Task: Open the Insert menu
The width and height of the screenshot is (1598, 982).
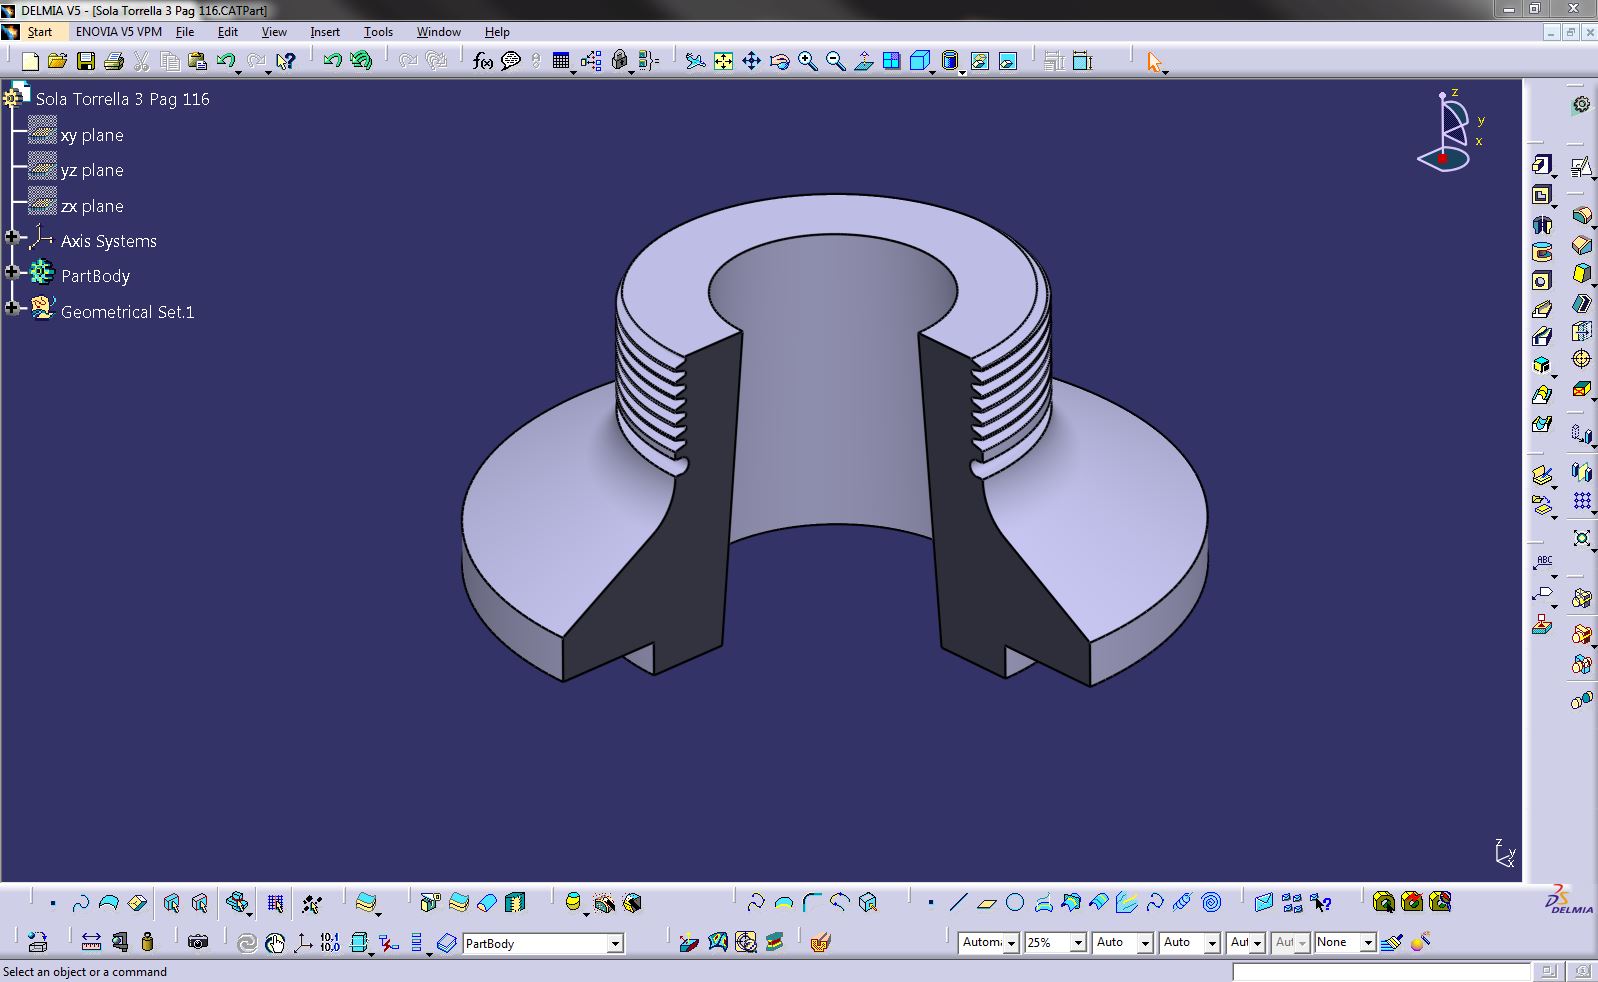Action: tap(325, 32)
